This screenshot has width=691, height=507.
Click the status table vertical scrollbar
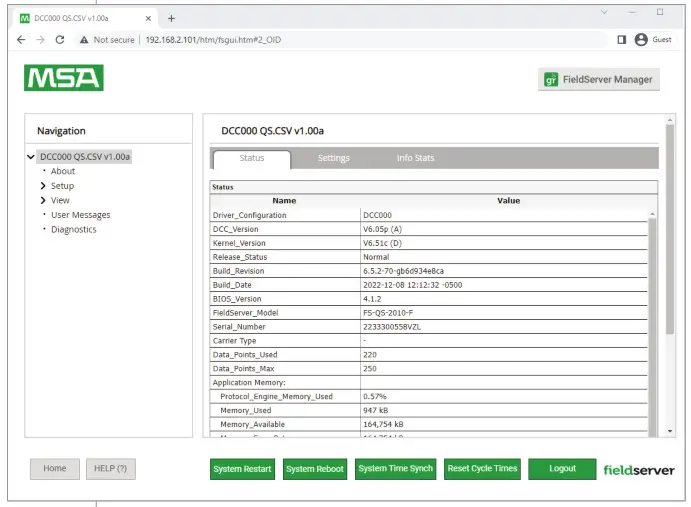(653, 300)
